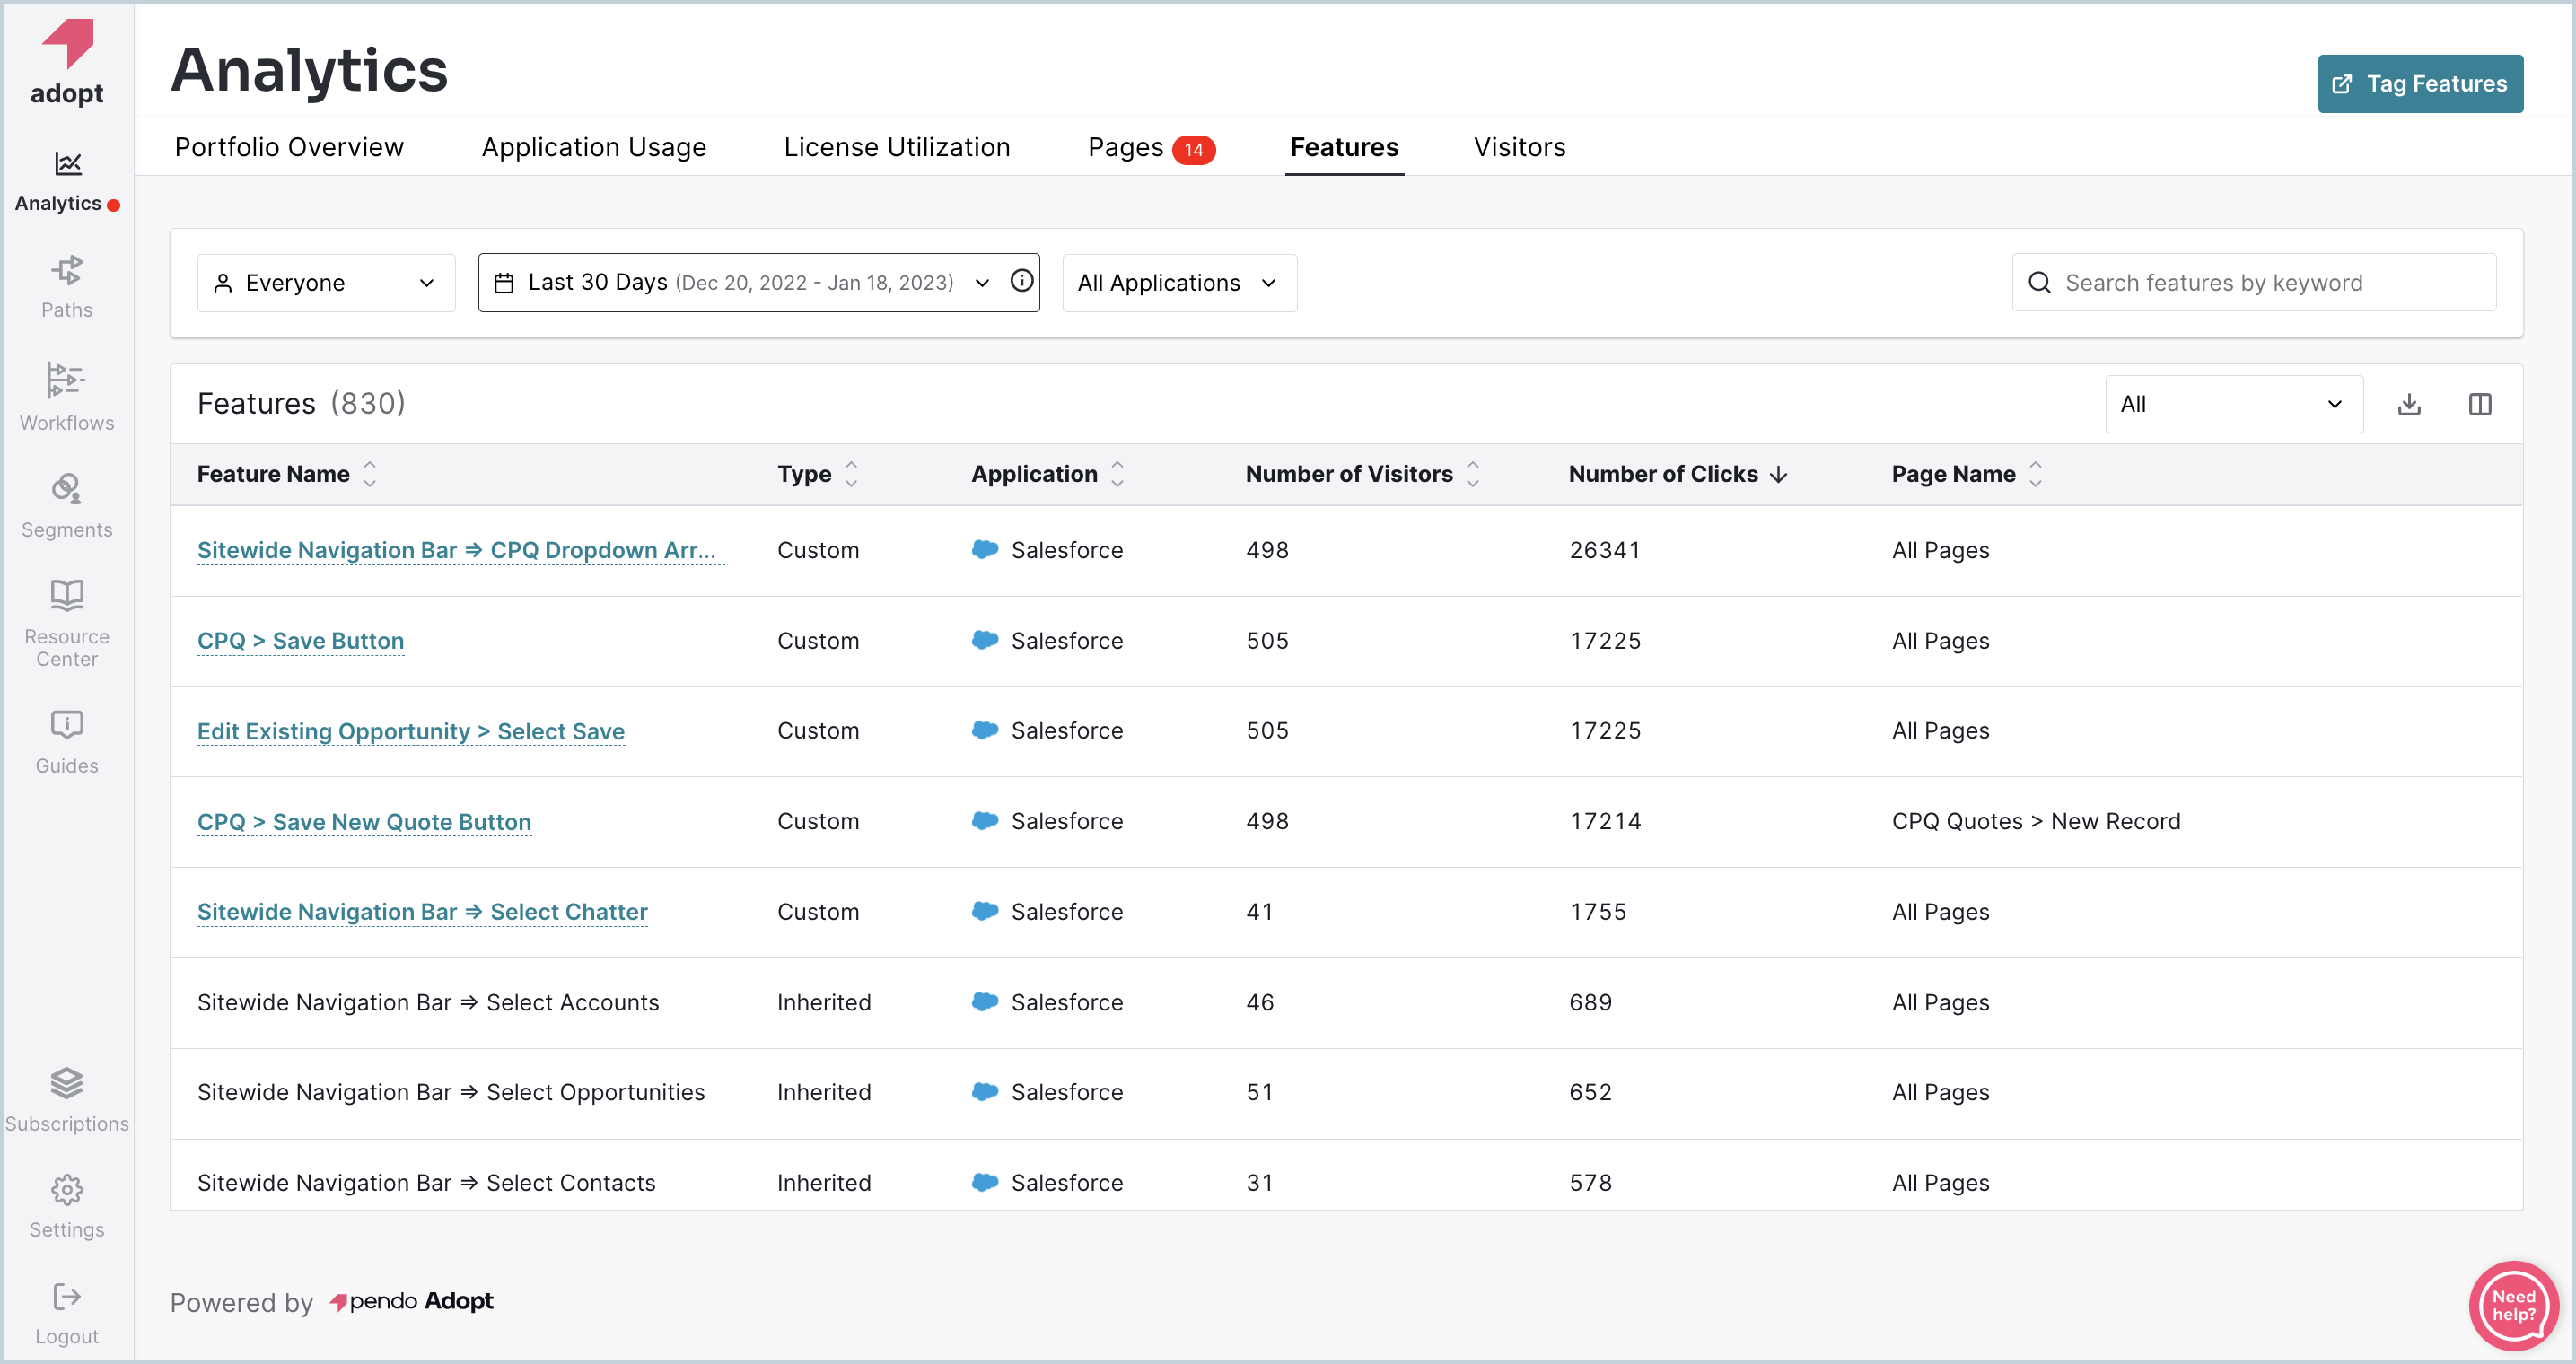2576x1364 pixels.
Task: Open Sitewide Navigation Bar ⇒ CPQ Dropdown Arr... link
Action: tap(460, 550)
